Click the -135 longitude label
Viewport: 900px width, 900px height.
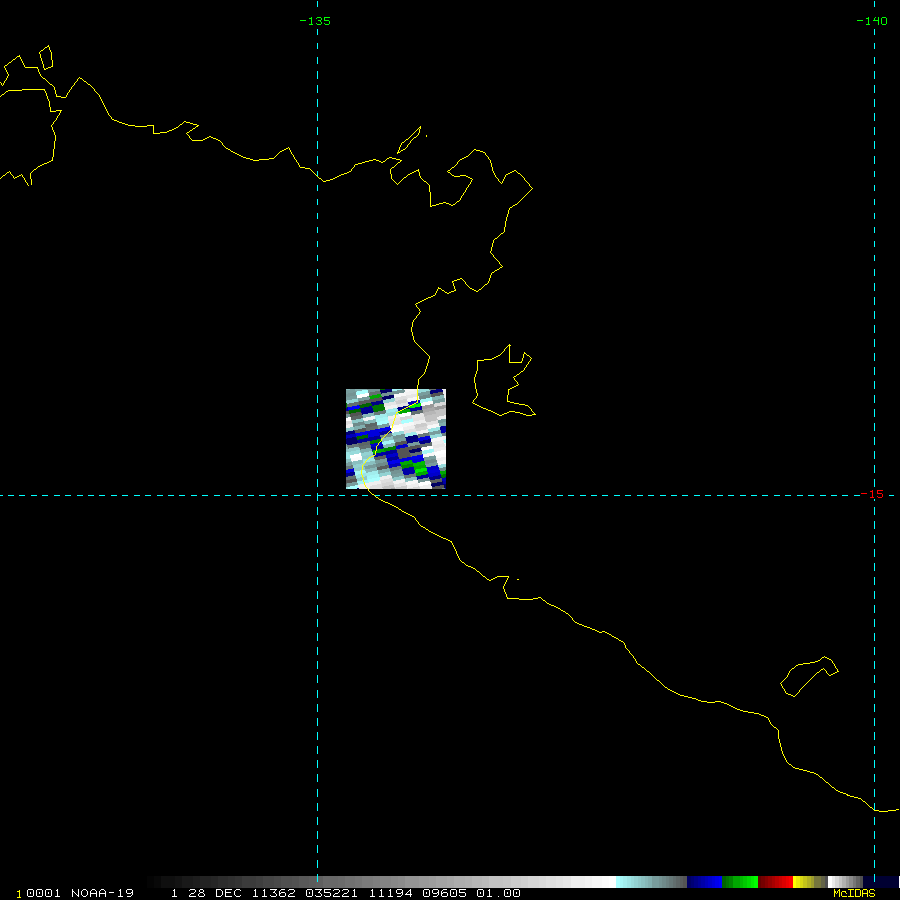click(315, 21)
